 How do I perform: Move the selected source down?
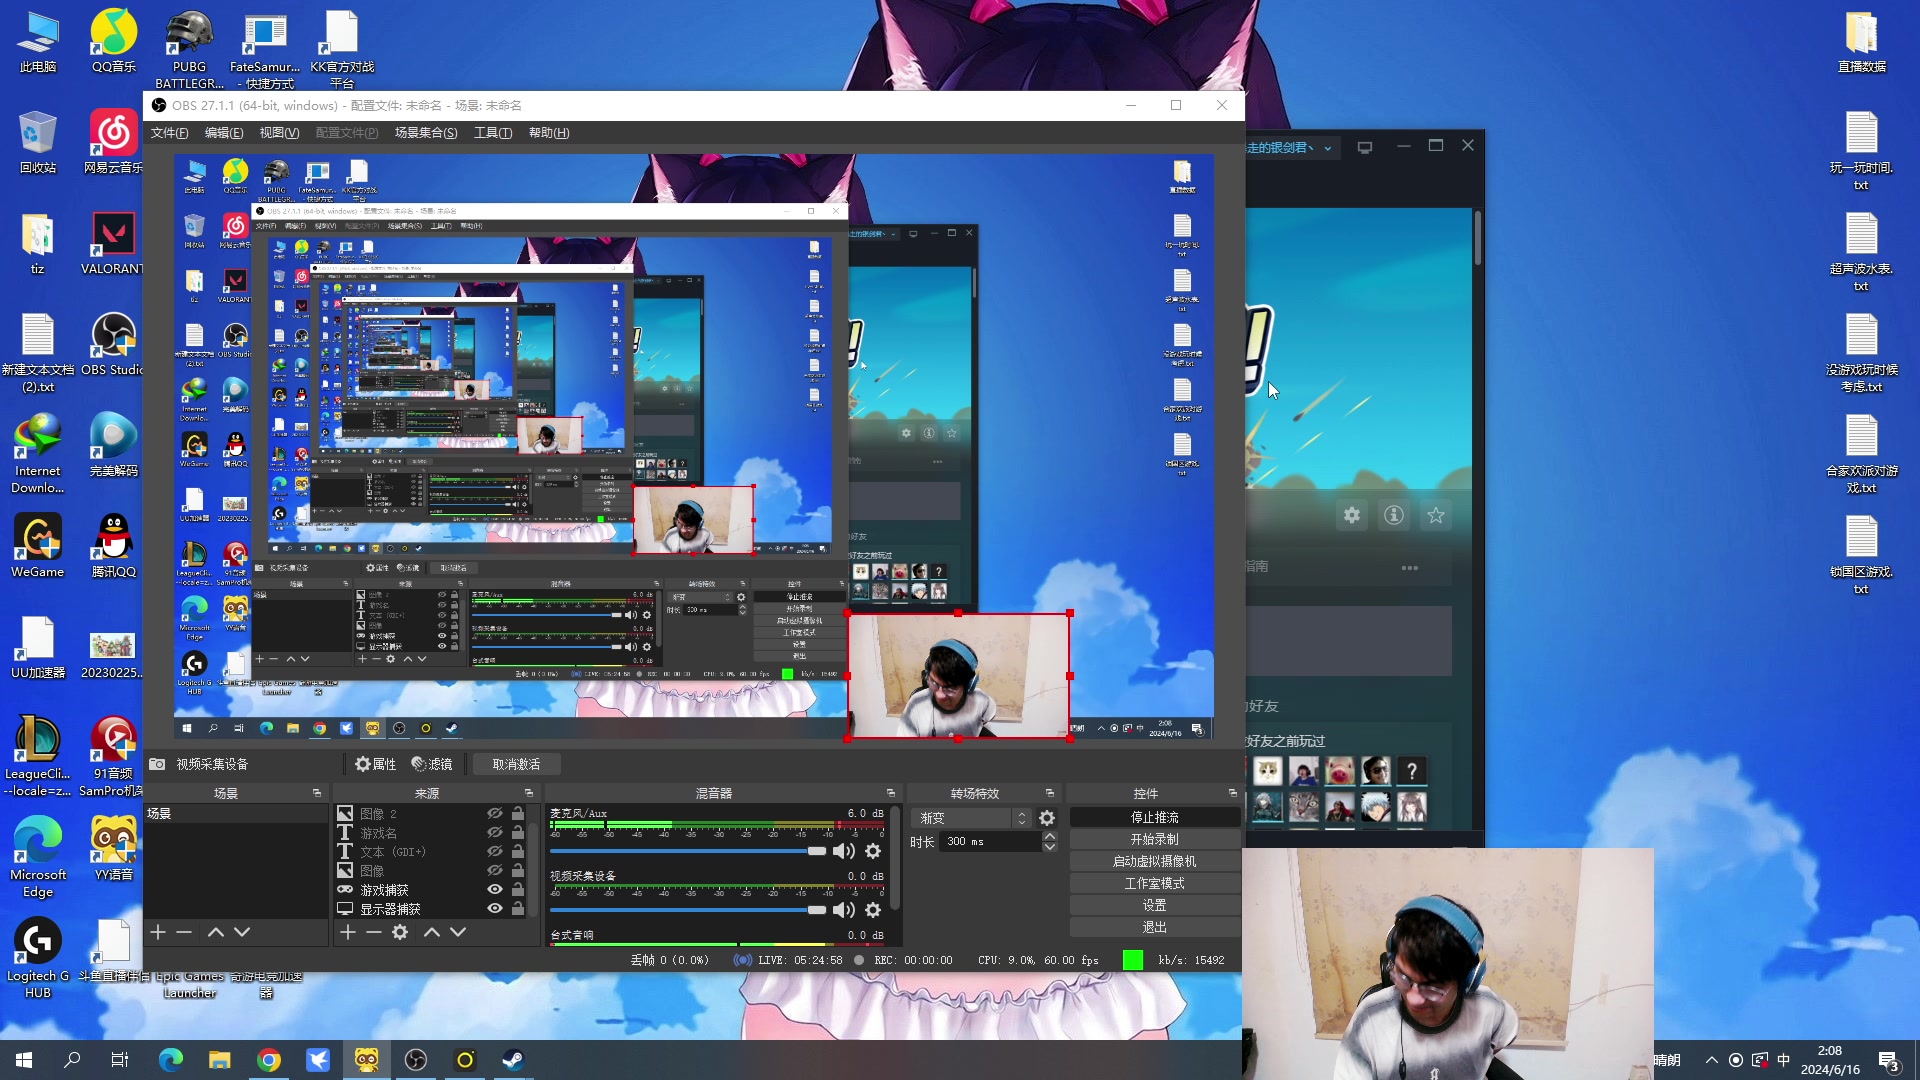(x=458, y=932)
